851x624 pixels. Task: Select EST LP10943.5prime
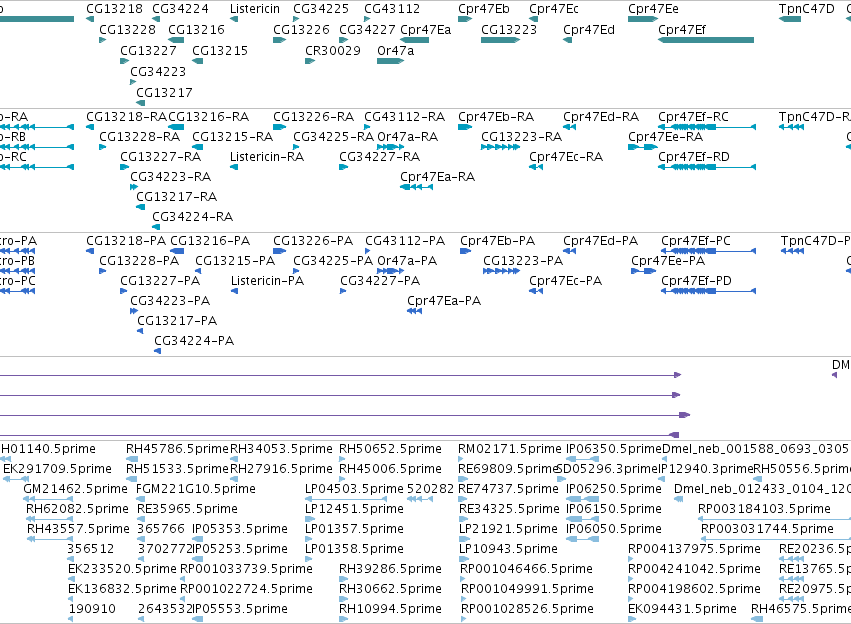point(509,549)
